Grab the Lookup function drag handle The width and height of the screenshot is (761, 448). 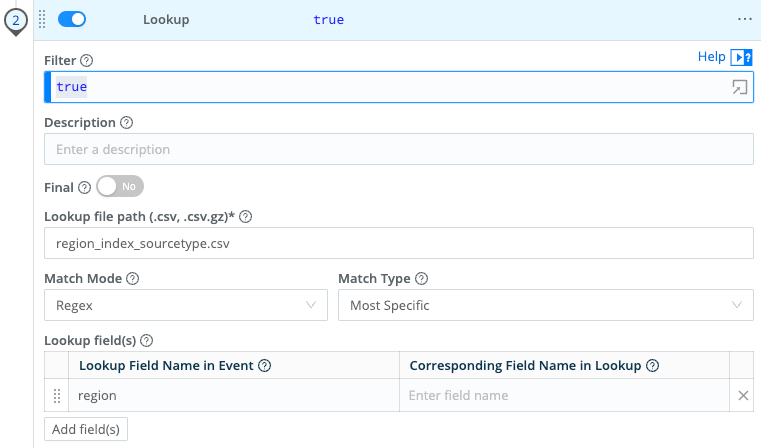tap(42, 20)
